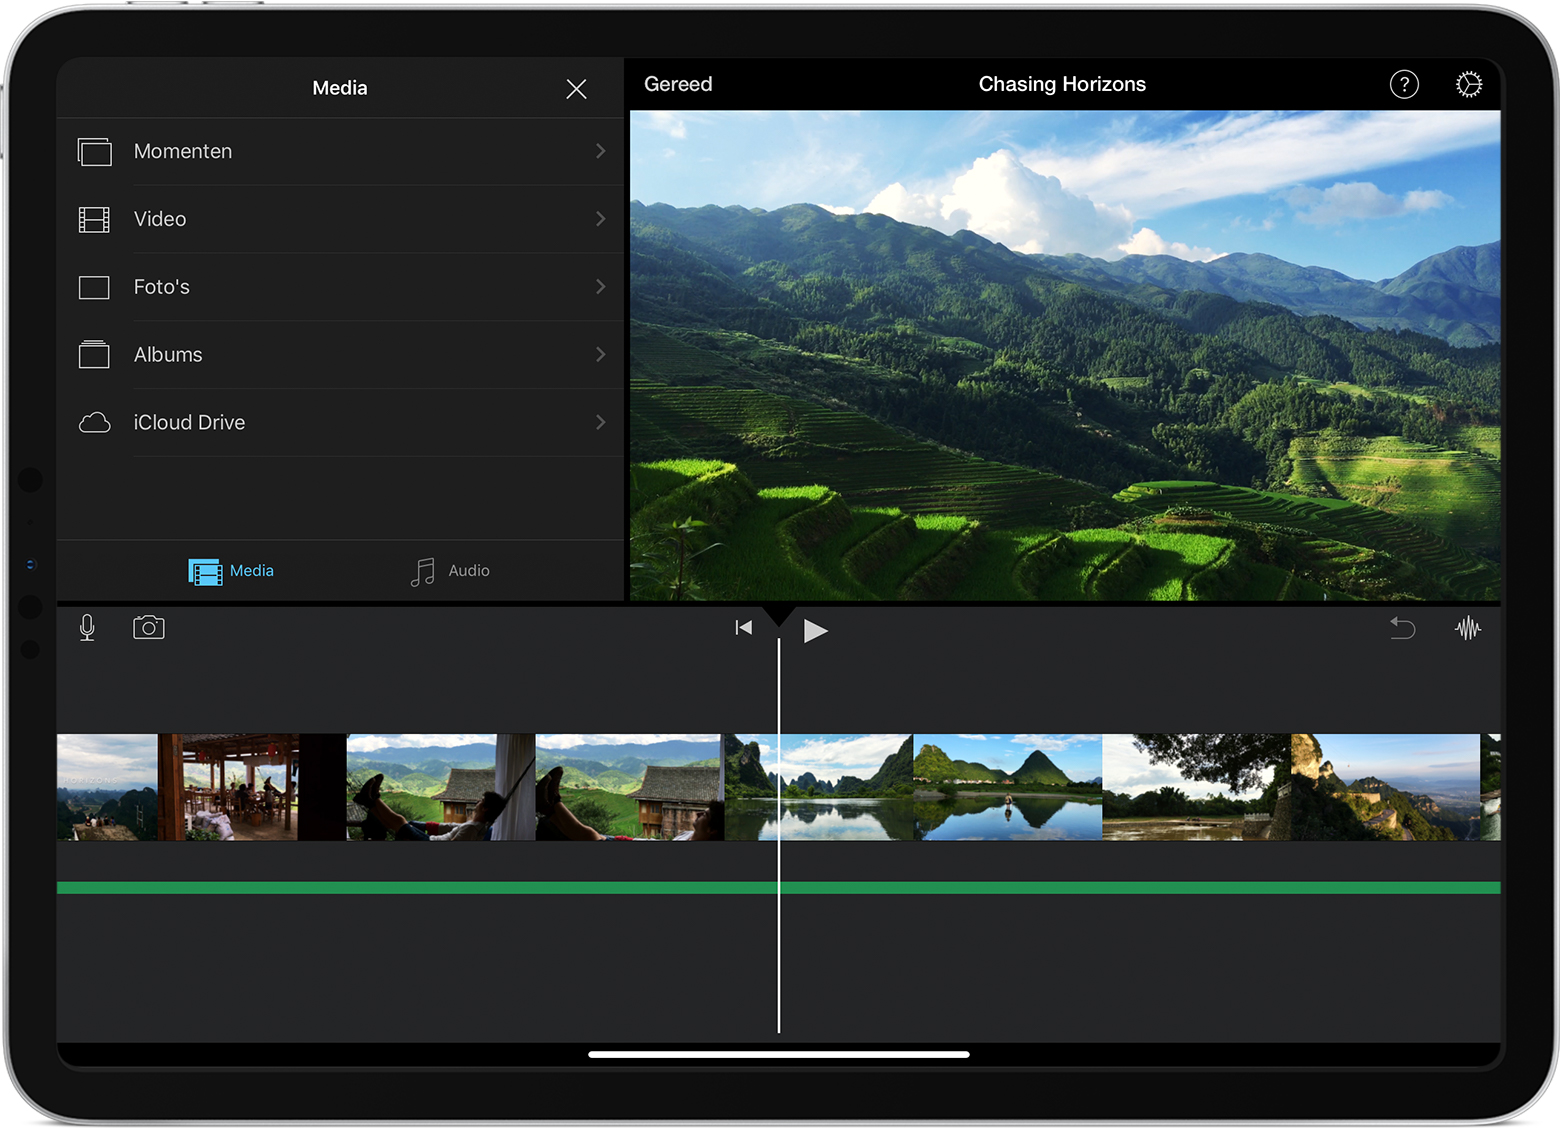Click the help question mark icon
The image size is (1560, 1130).
pos(1404,85)
